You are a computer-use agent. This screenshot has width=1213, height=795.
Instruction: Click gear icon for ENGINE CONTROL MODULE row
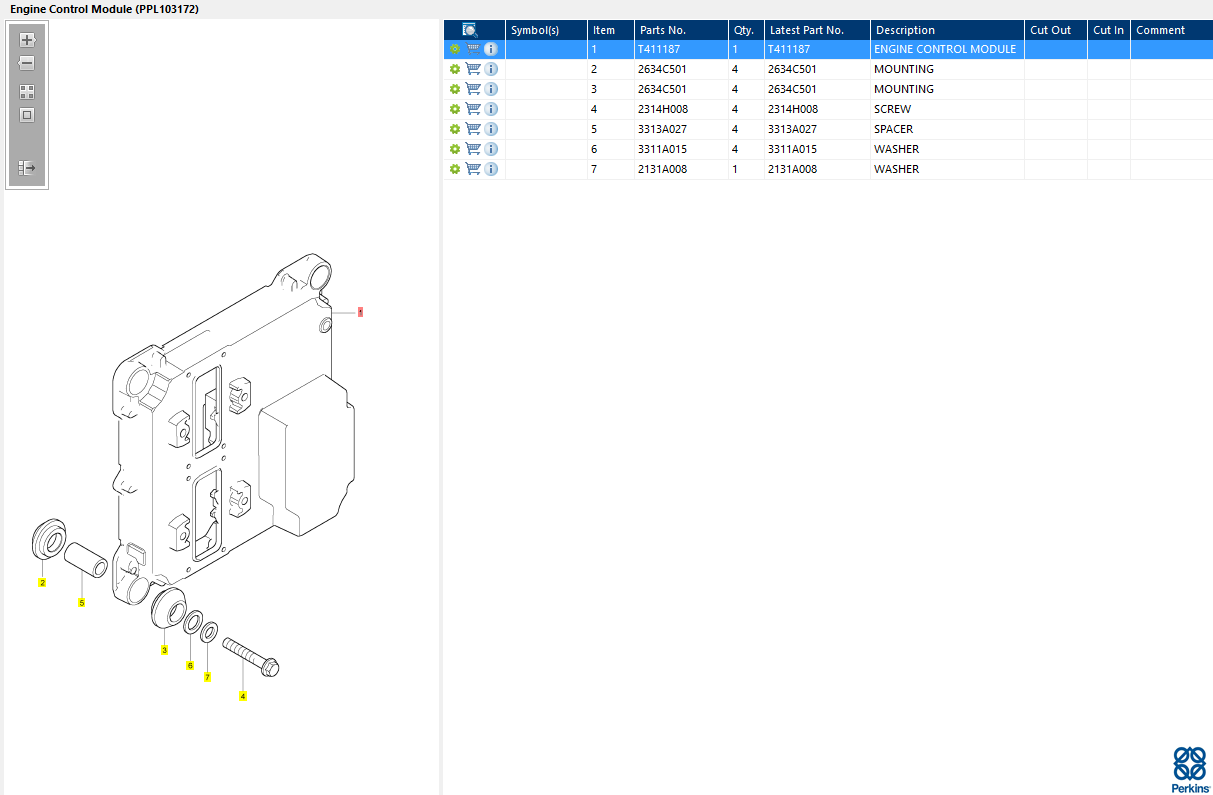tap(455, 49)
